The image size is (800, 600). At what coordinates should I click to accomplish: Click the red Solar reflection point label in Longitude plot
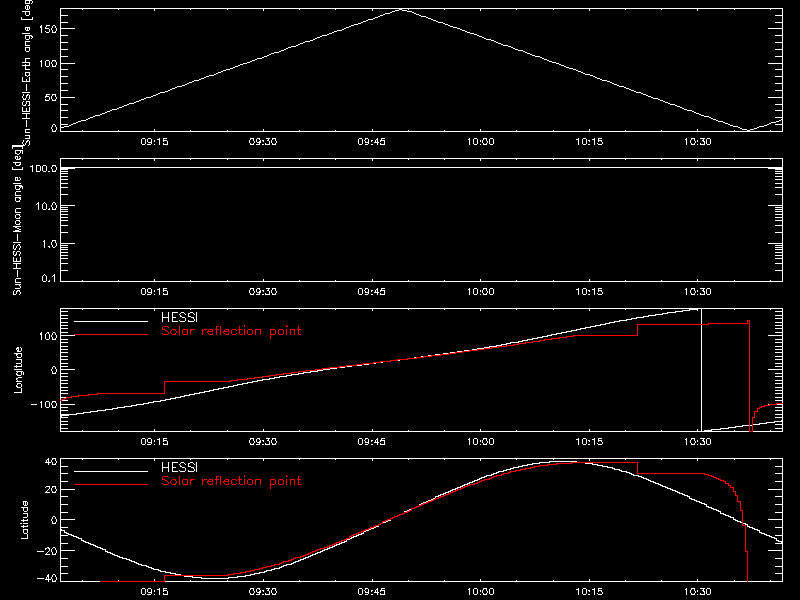click(231, 331)
